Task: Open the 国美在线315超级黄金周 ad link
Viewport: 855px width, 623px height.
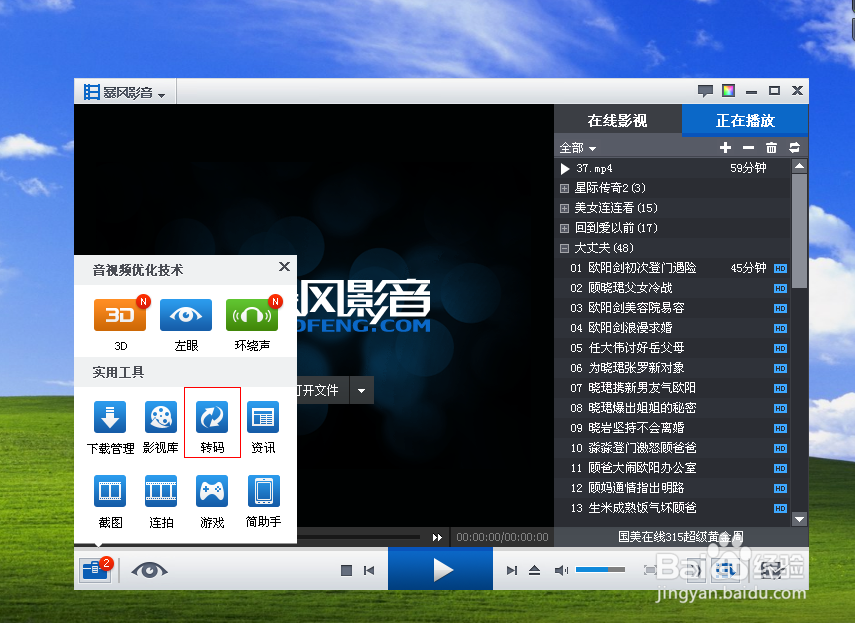Action: tap(681, 537)
